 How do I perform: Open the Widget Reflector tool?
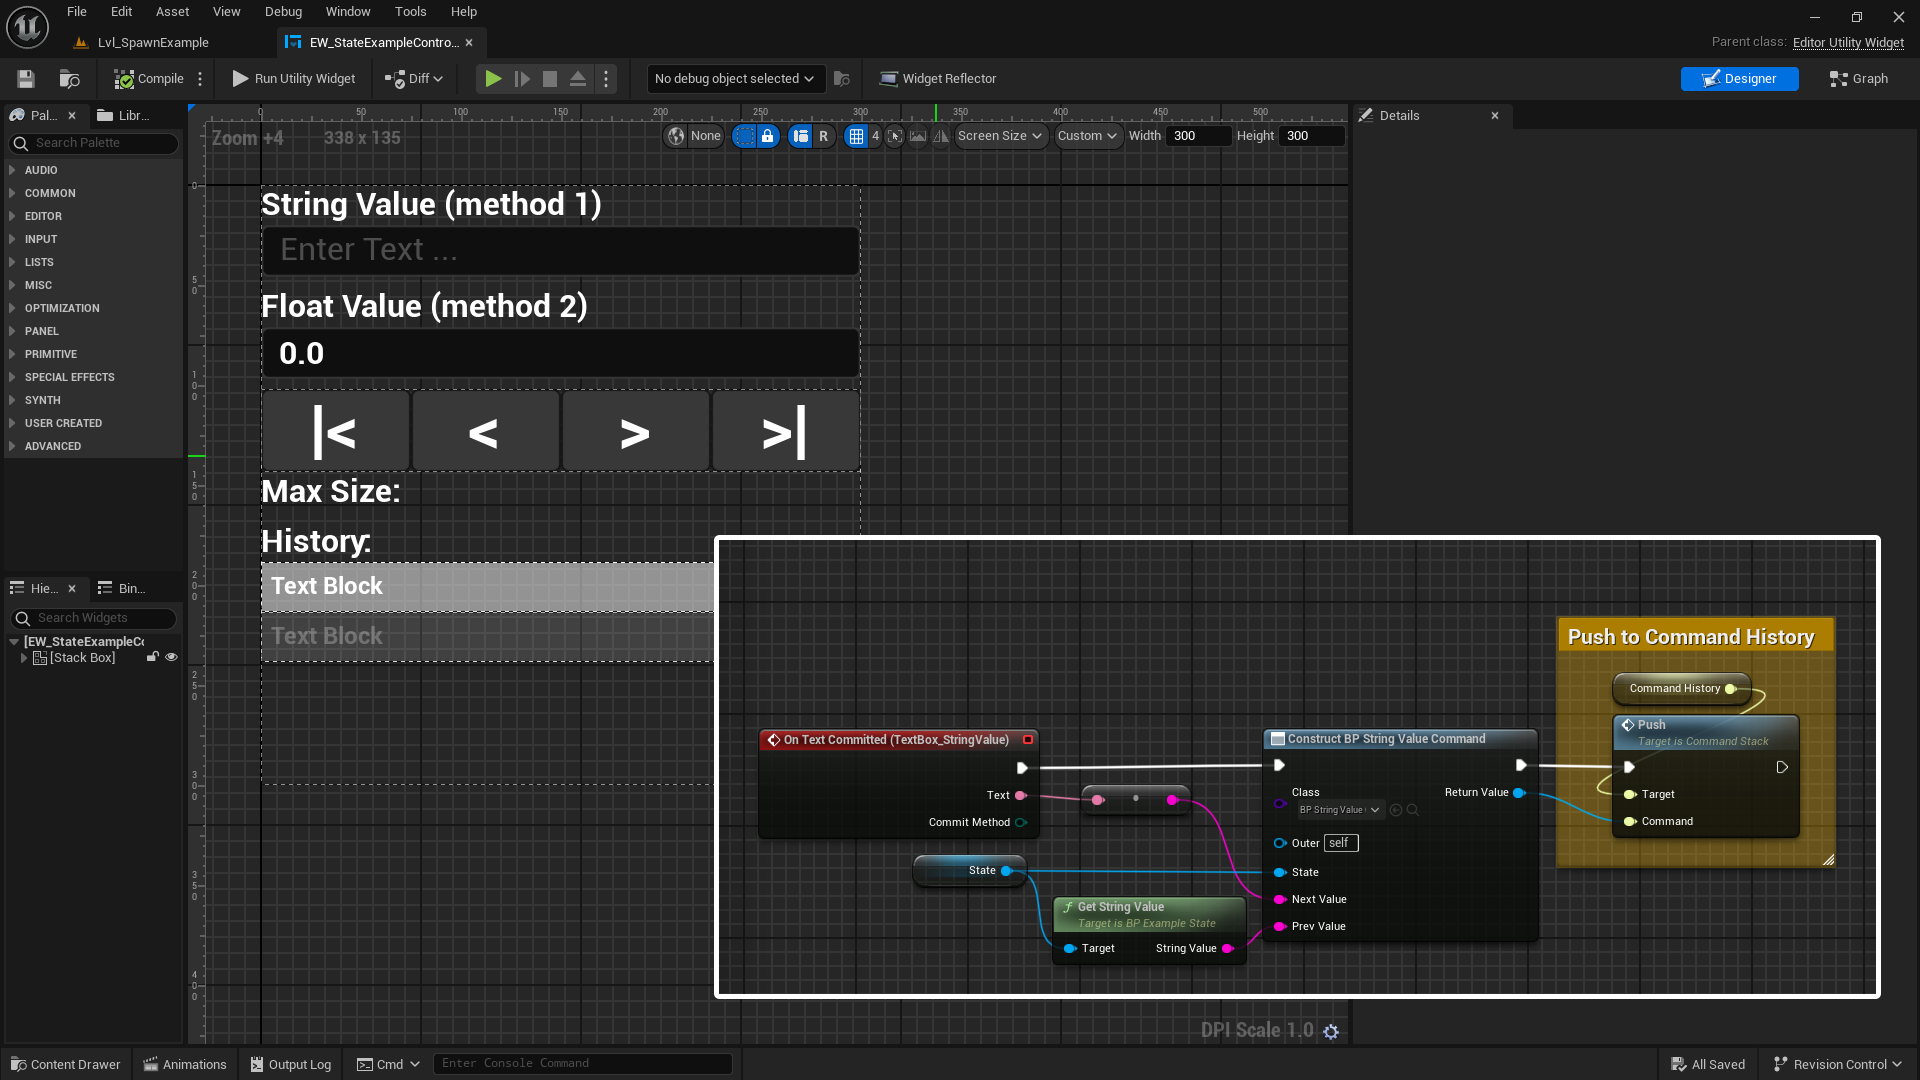937,79
